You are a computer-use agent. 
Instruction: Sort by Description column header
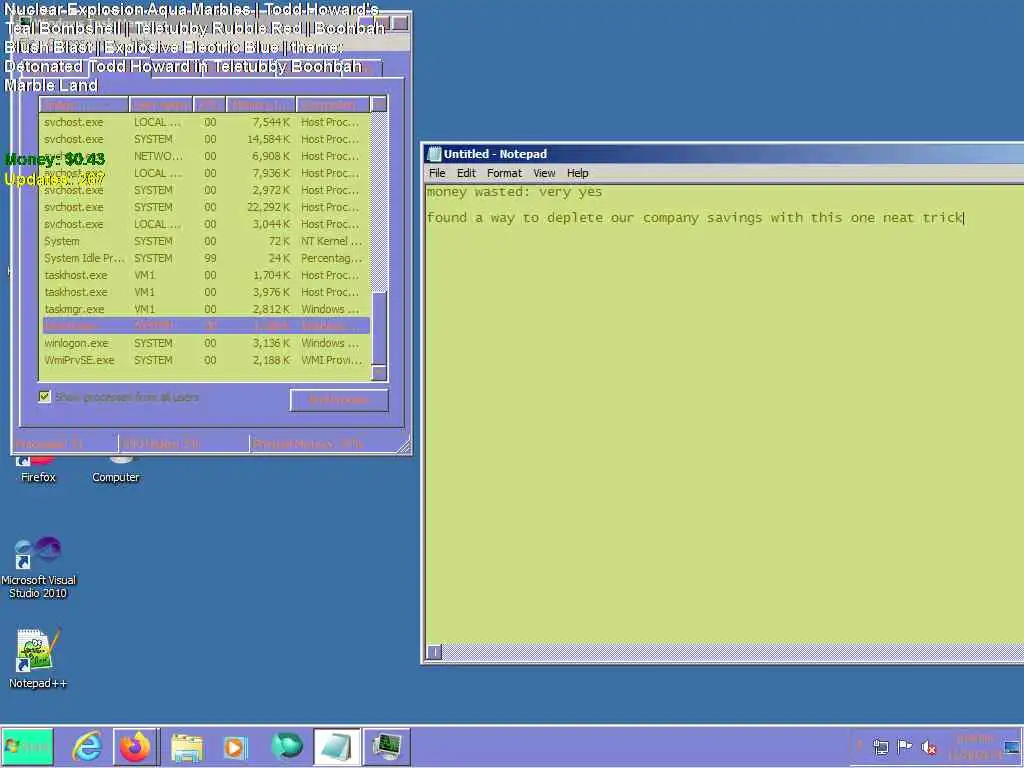tap(332, 104)
